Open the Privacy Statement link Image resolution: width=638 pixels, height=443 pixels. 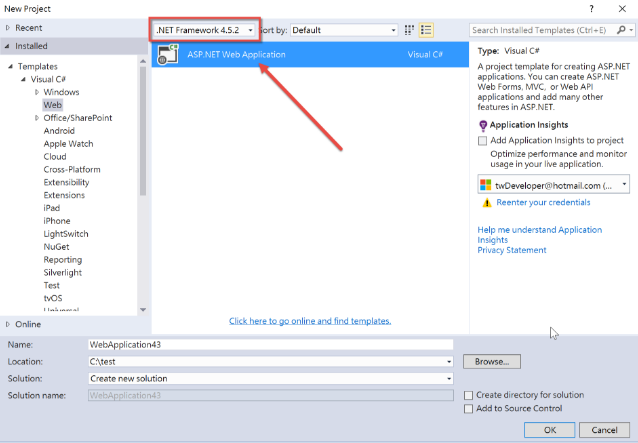tap(512, 250)
